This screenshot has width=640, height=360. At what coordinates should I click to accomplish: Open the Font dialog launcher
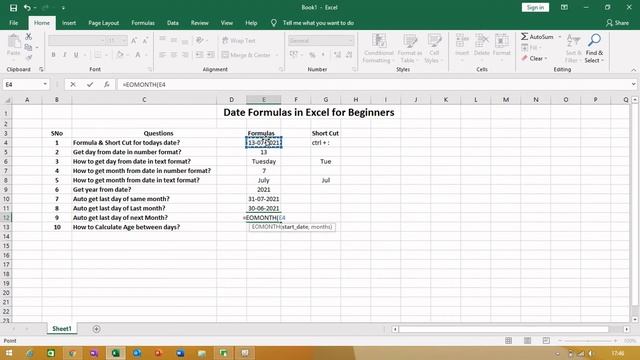(x=150, y=69)
